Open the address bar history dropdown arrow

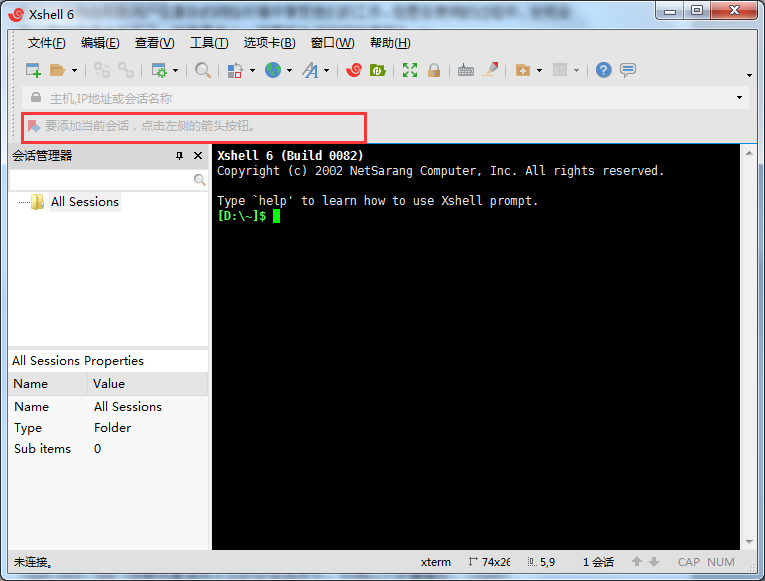[x=740, y=98]
